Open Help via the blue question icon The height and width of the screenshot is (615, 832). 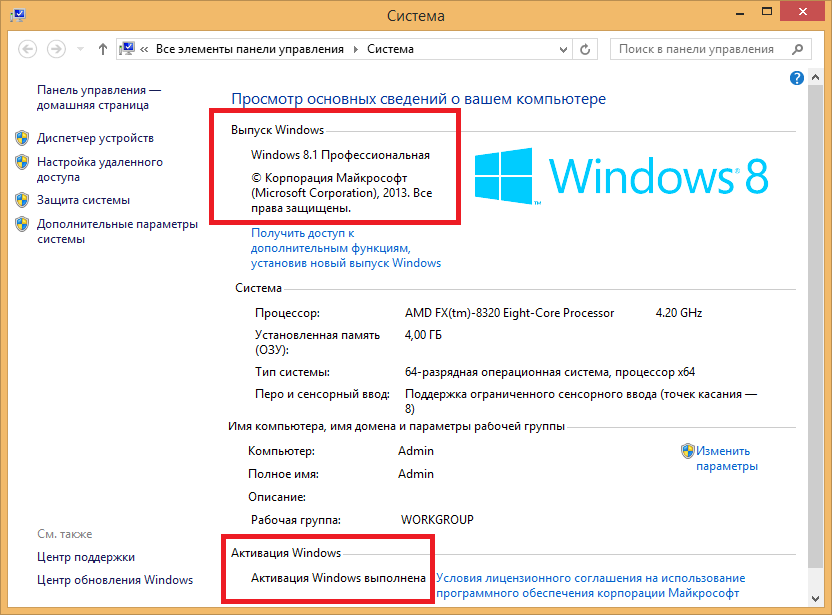pyautogui.click(x=796, y=78)
